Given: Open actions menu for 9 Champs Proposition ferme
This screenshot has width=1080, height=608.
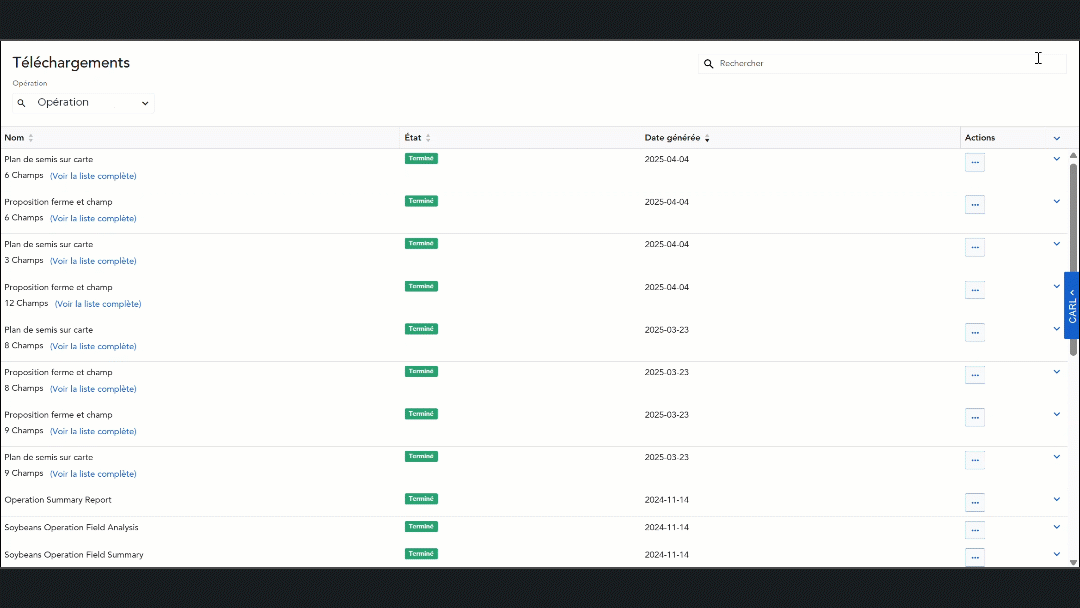Looking at the screenshot, I should click(975, 417).
